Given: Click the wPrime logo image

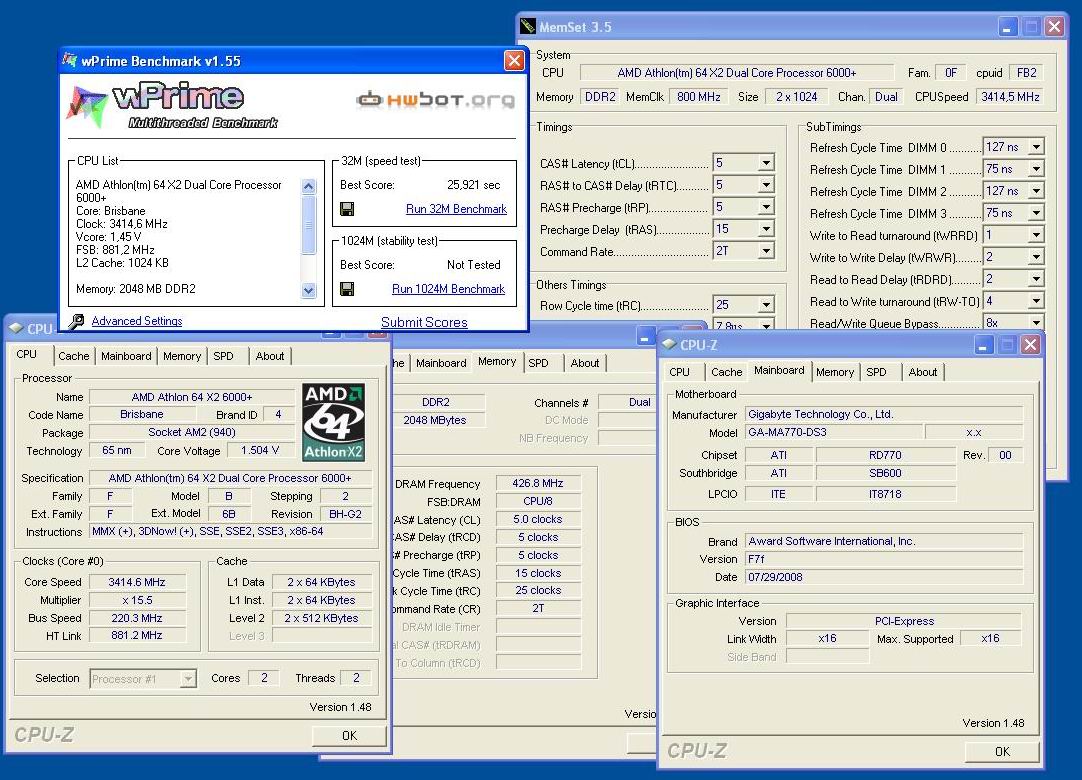Looking at the screenshot, I should click(x=173, y=106).
